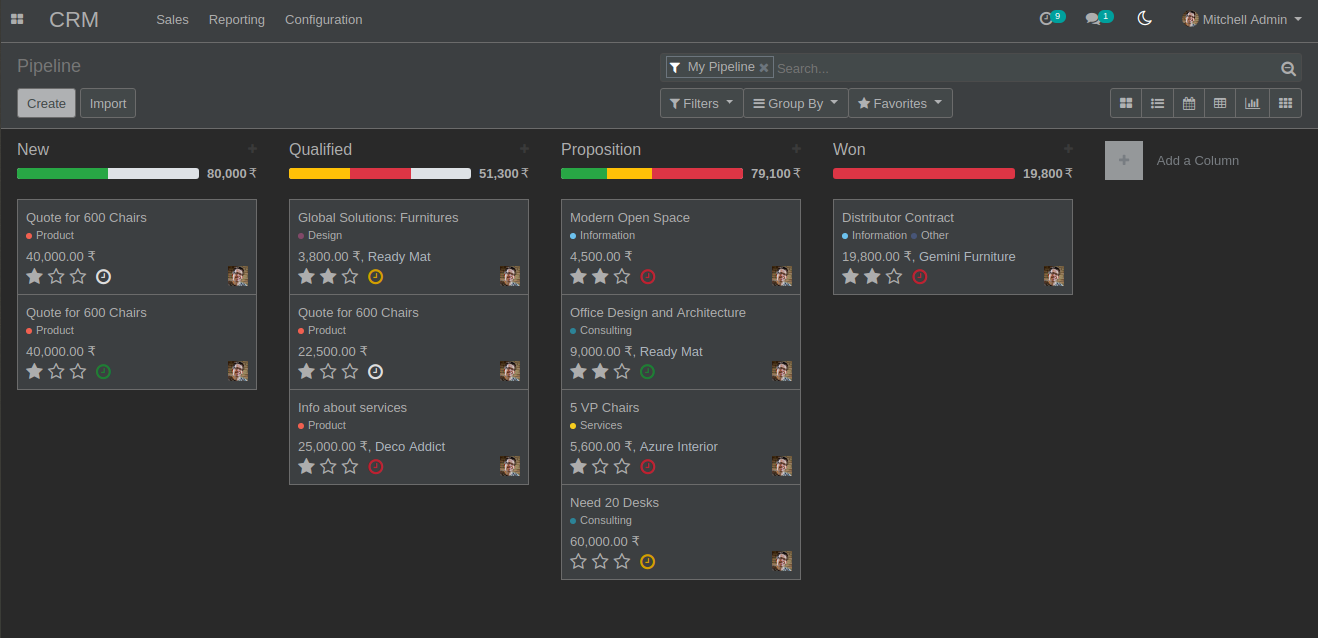
Task: Toggle dark mode with the moon icon
Action: tap(1145, 19)
